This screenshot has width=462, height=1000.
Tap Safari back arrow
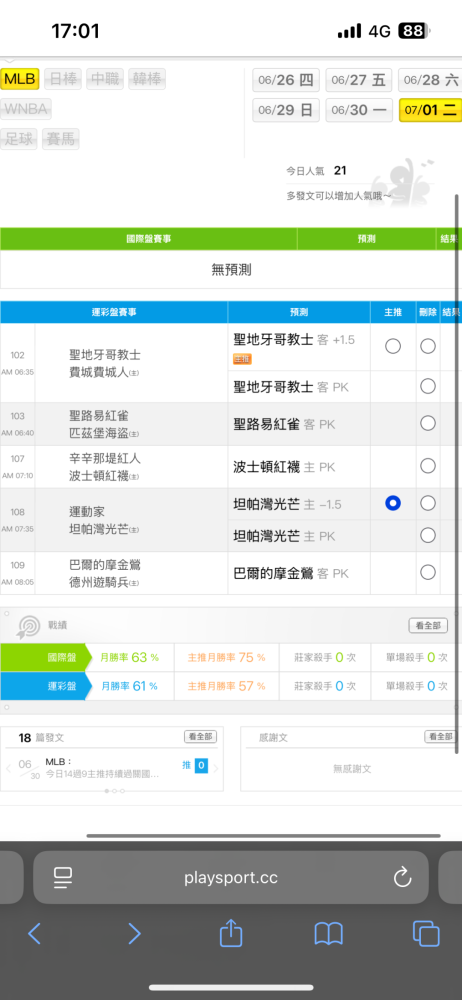coord(34,934)
